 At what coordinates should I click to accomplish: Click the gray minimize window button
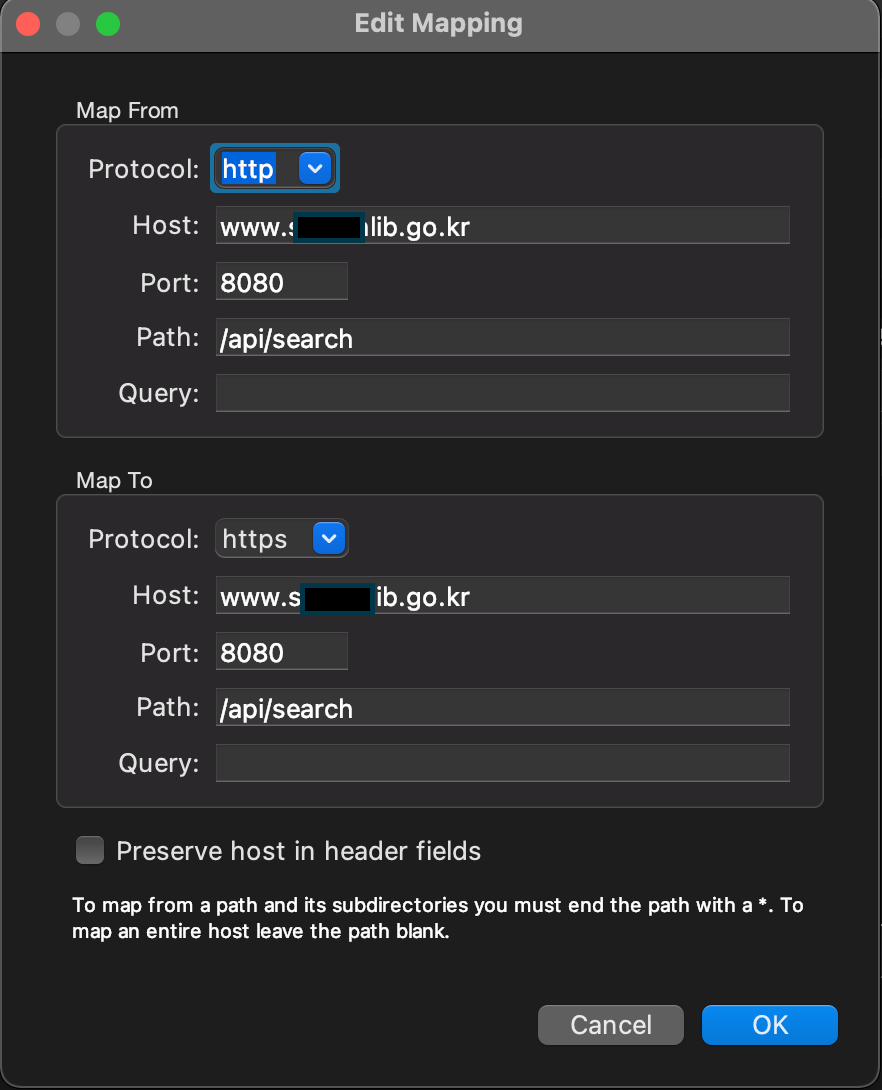point(68,24)
